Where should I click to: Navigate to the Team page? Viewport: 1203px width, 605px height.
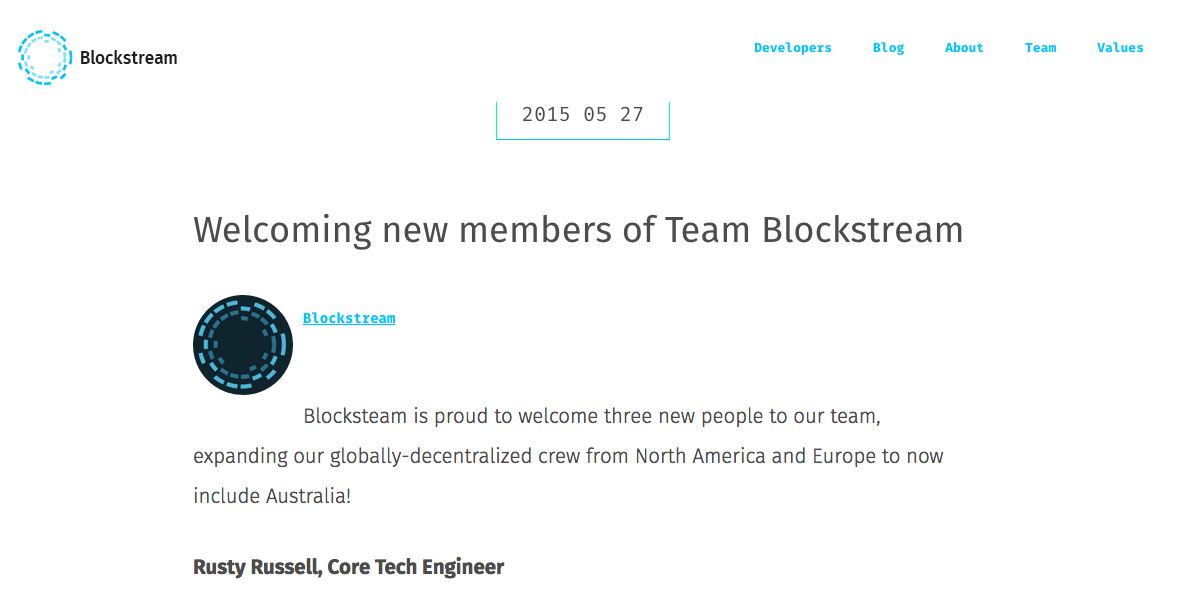(1040, 47)
